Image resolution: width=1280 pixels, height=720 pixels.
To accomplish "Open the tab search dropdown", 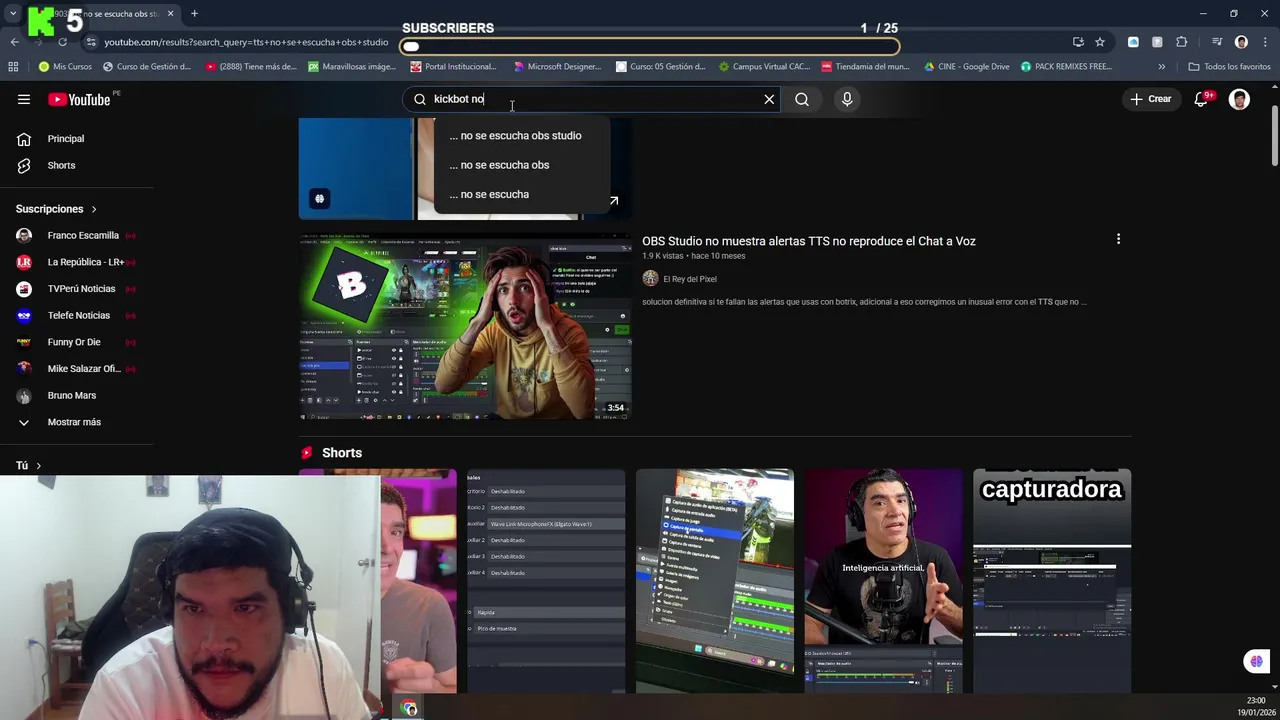I will pyautogui.click(x=13, y=14).
